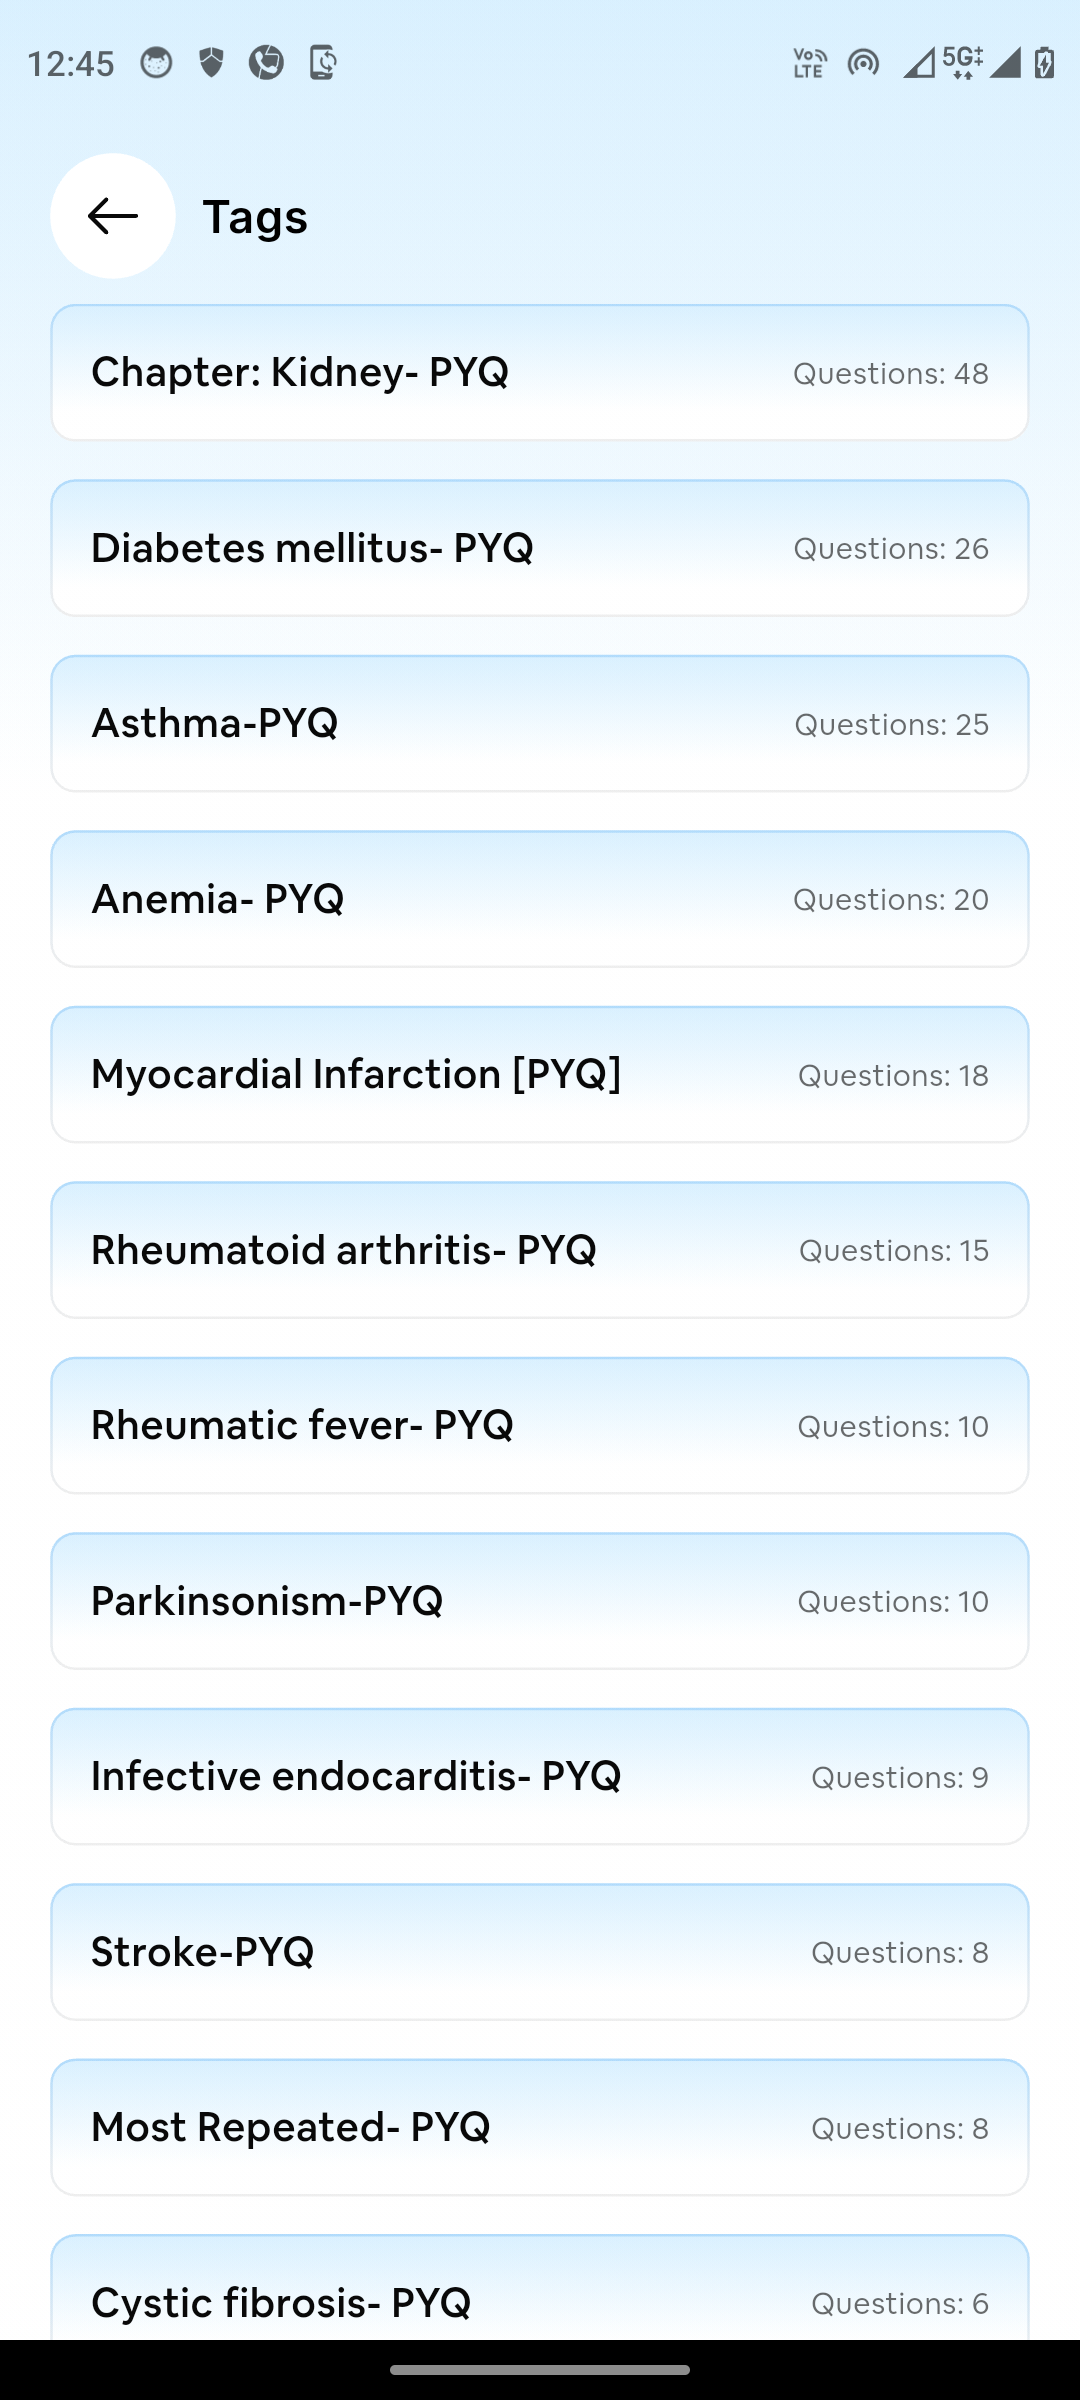The image size is (1080, 2400).
Task: Tap the battery charging icon
Action: (1045, 63)
